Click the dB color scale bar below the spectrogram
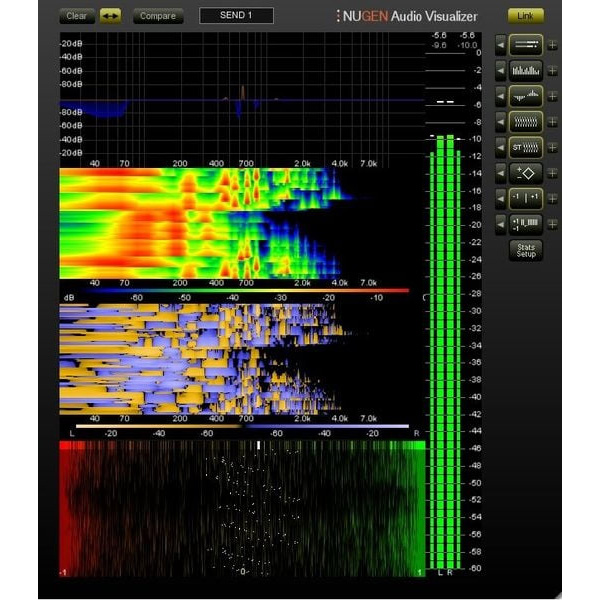 245,291
